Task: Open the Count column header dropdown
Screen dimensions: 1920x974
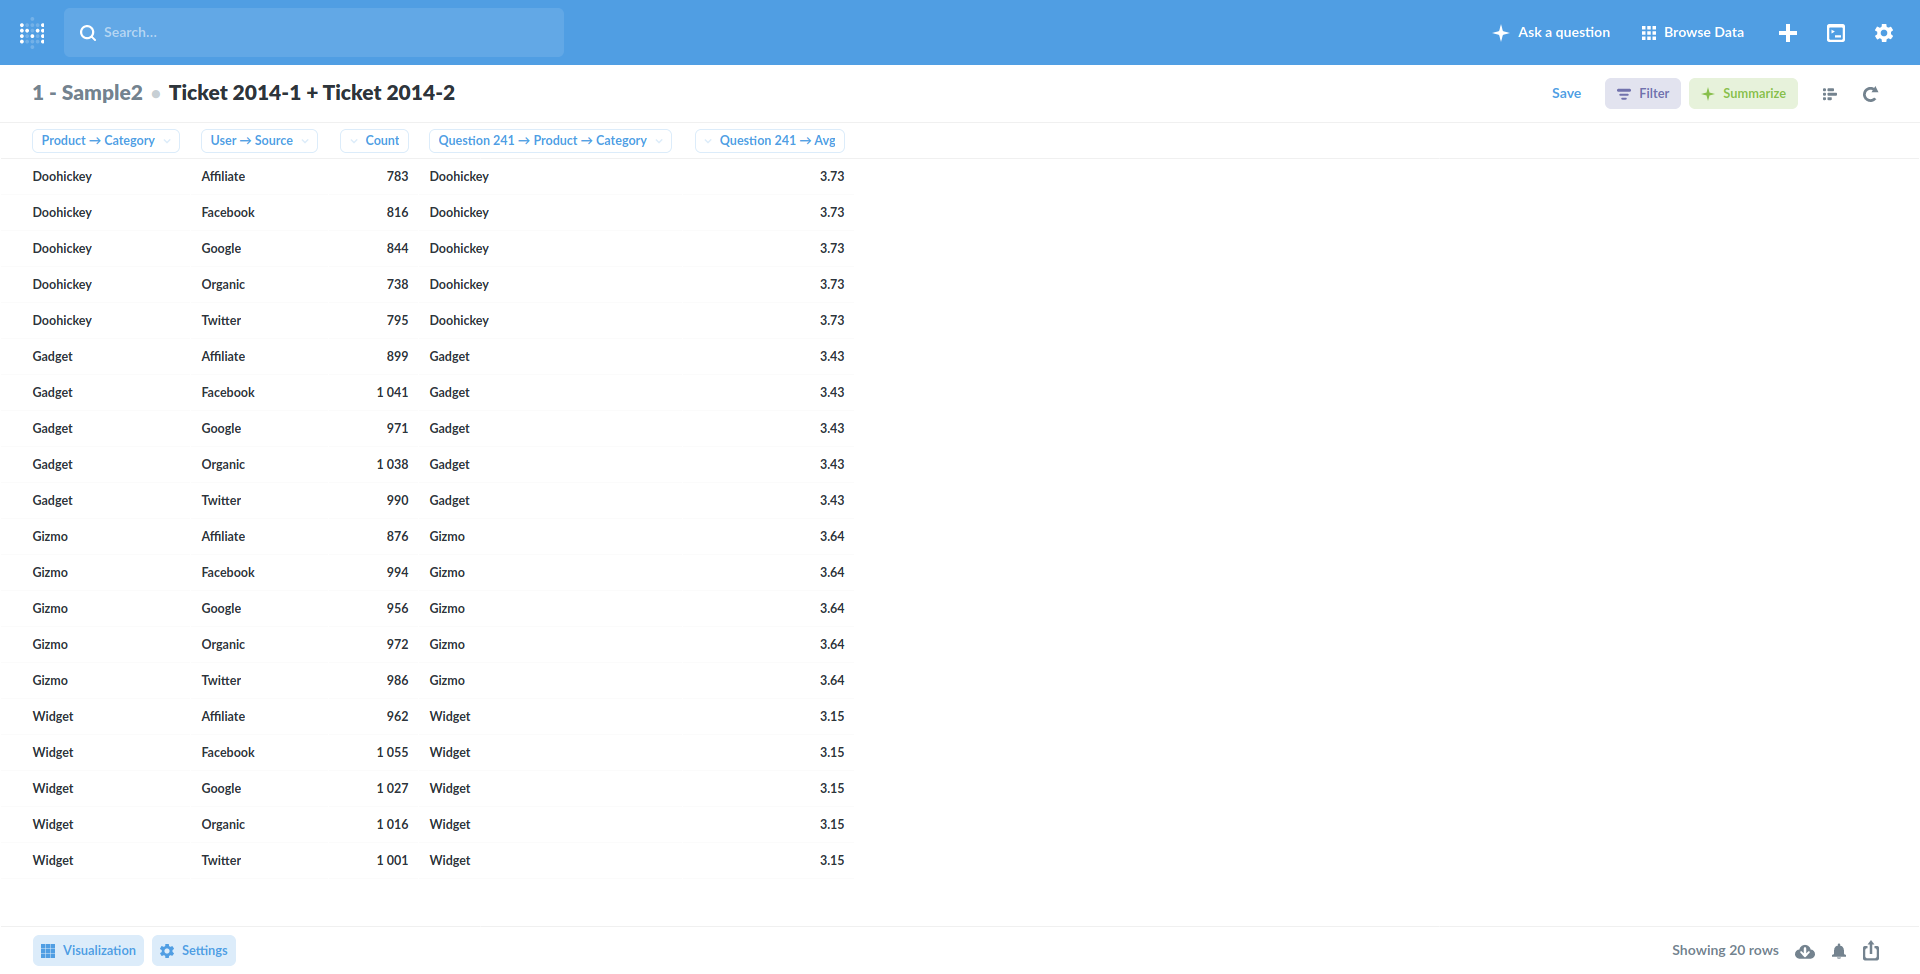Action: (374, 140)
